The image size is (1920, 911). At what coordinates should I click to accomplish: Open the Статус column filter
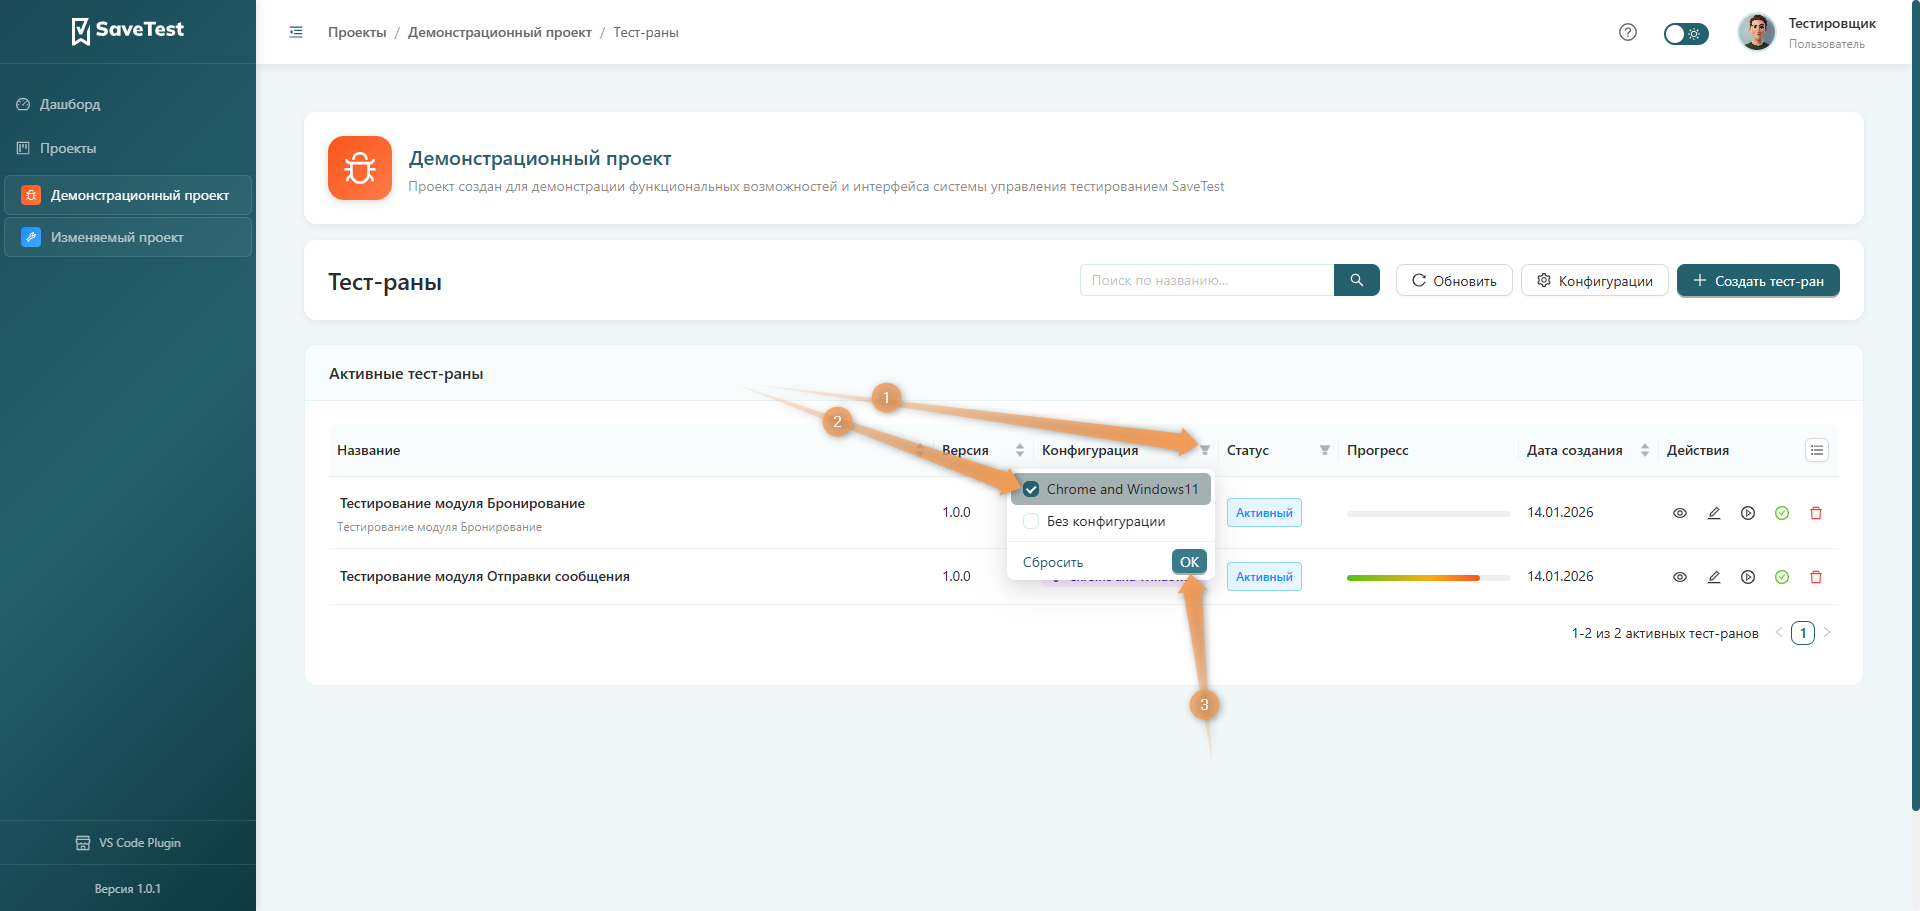click(1324, 450)
